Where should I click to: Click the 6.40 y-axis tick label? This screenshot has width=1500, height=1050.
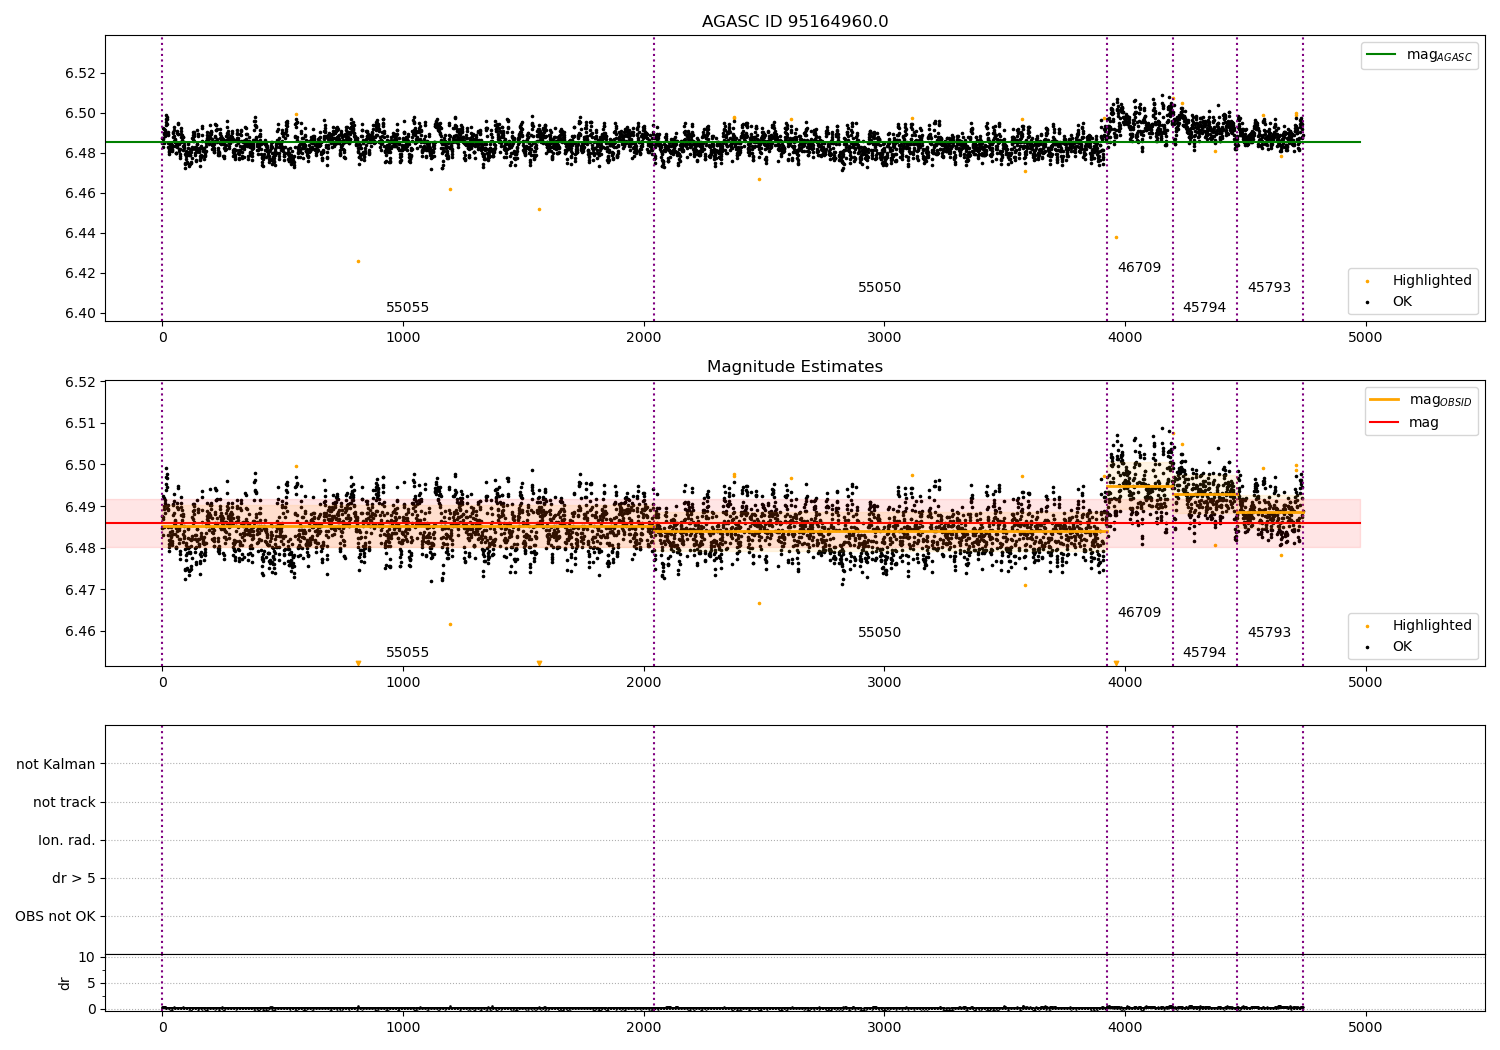[x=81, y=313]
